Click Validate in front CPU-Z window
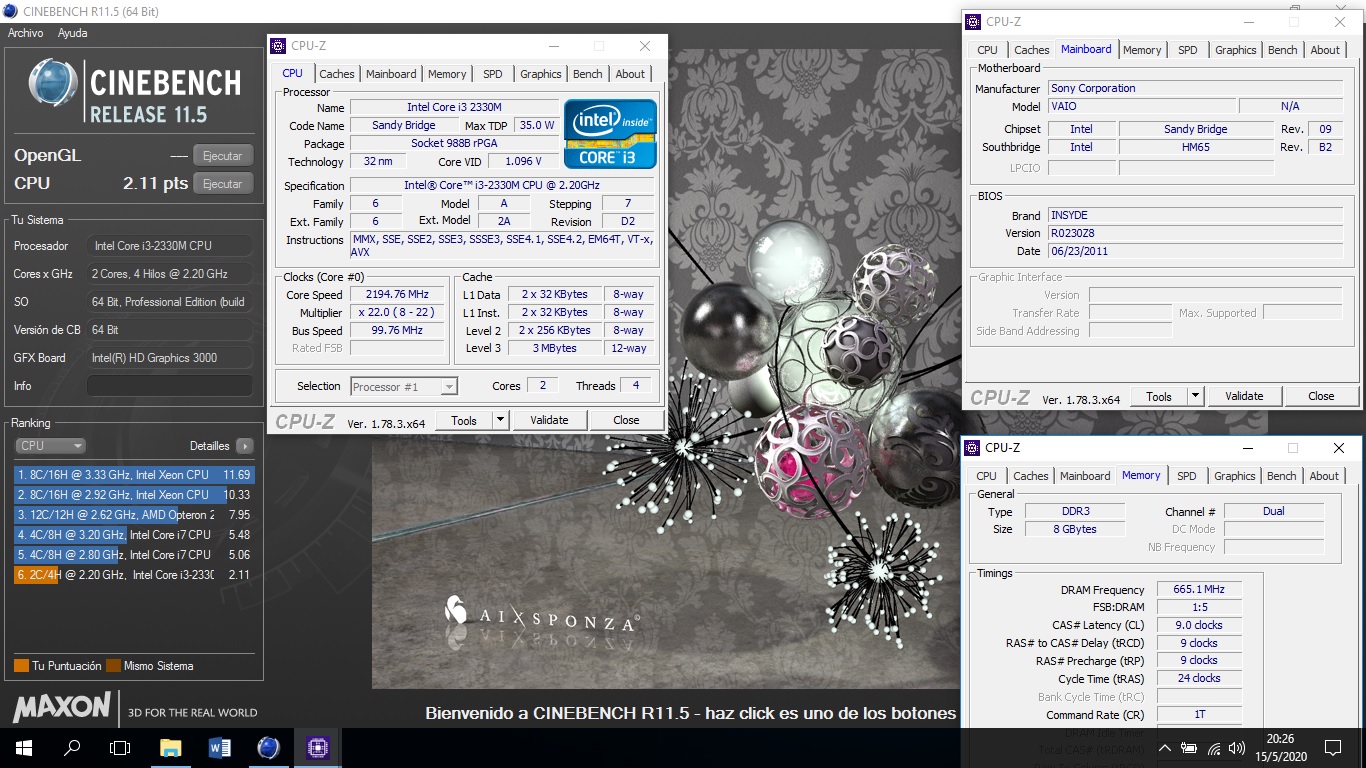This screenshot has height=768, width=1366. coord(549,420)
